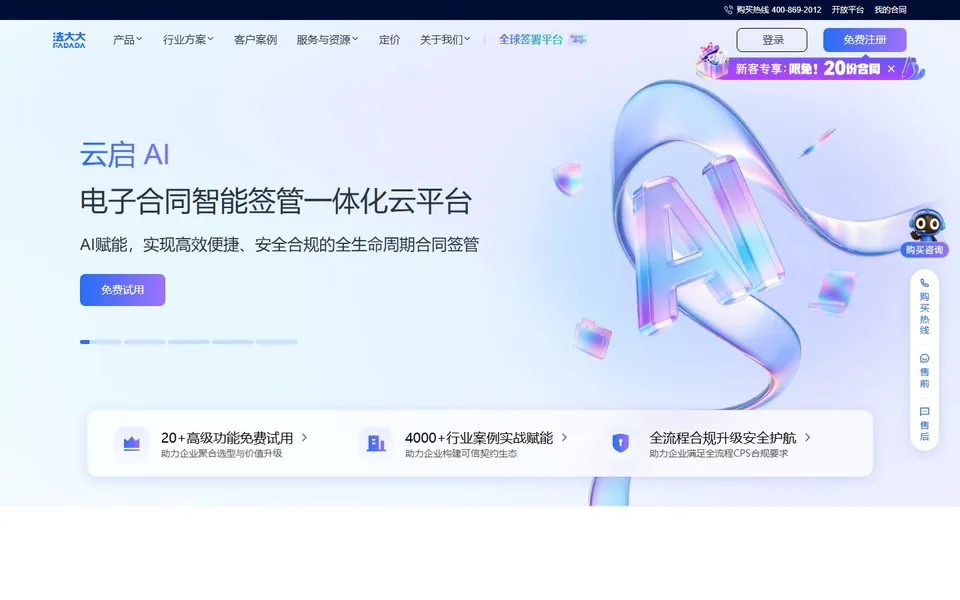The width and height of the screenshot is (960, 600).
Task: Open 开放平台 link in top bar
Action: pos(847,10)
